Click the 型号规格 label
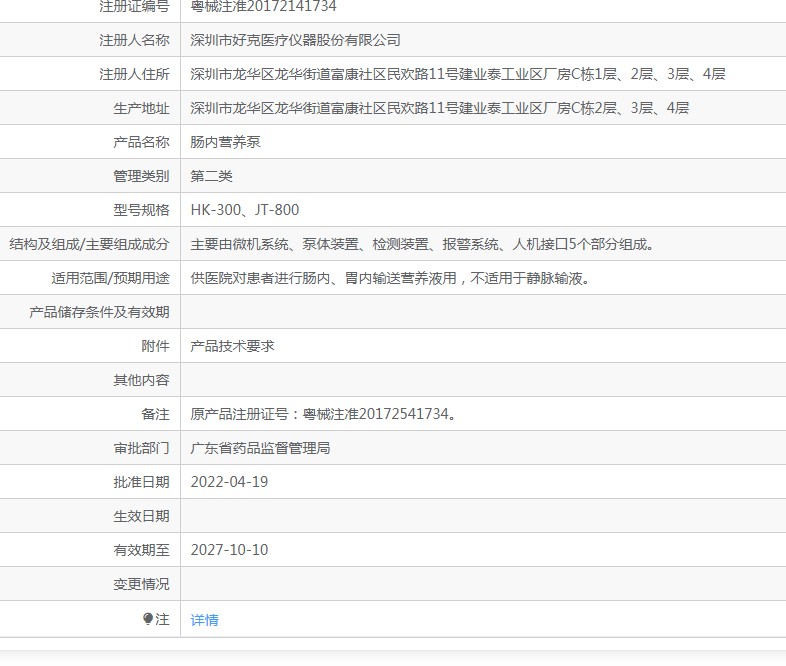 click(141, 210)
